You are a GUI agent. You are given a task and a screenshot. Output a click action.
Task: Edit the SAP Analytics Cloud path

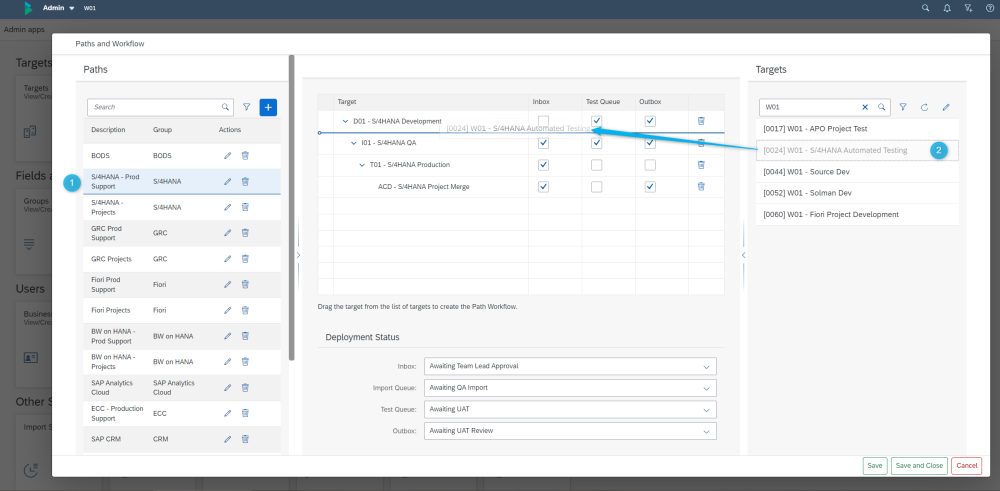227,388
